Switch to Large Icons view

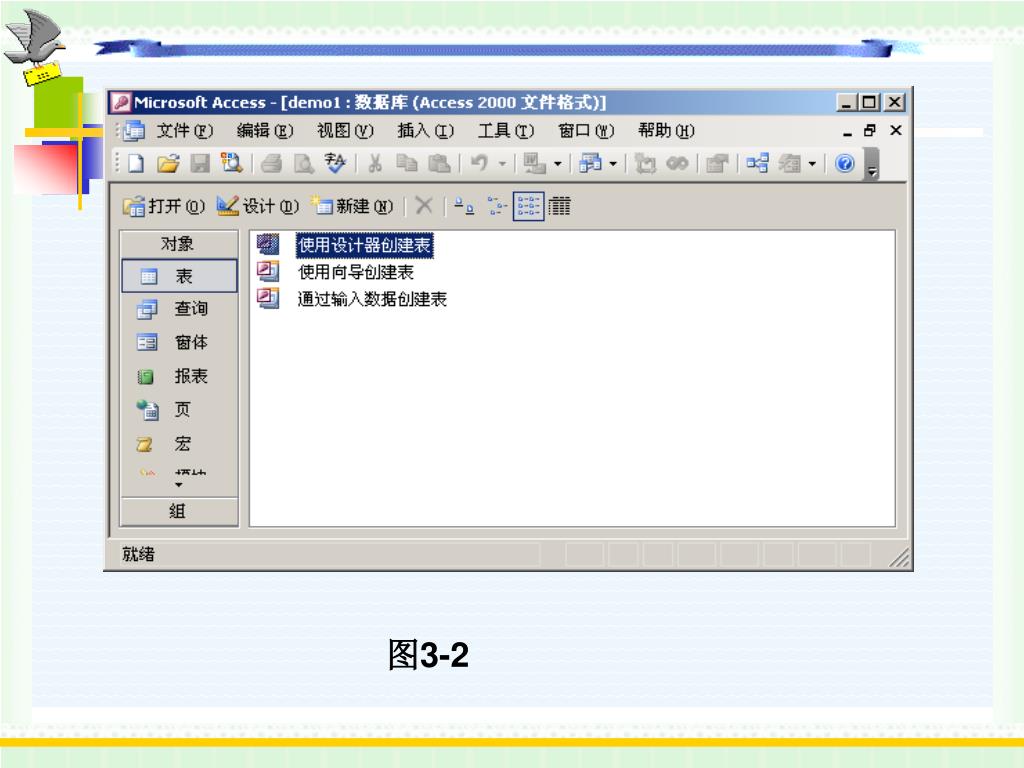[464, 206]
